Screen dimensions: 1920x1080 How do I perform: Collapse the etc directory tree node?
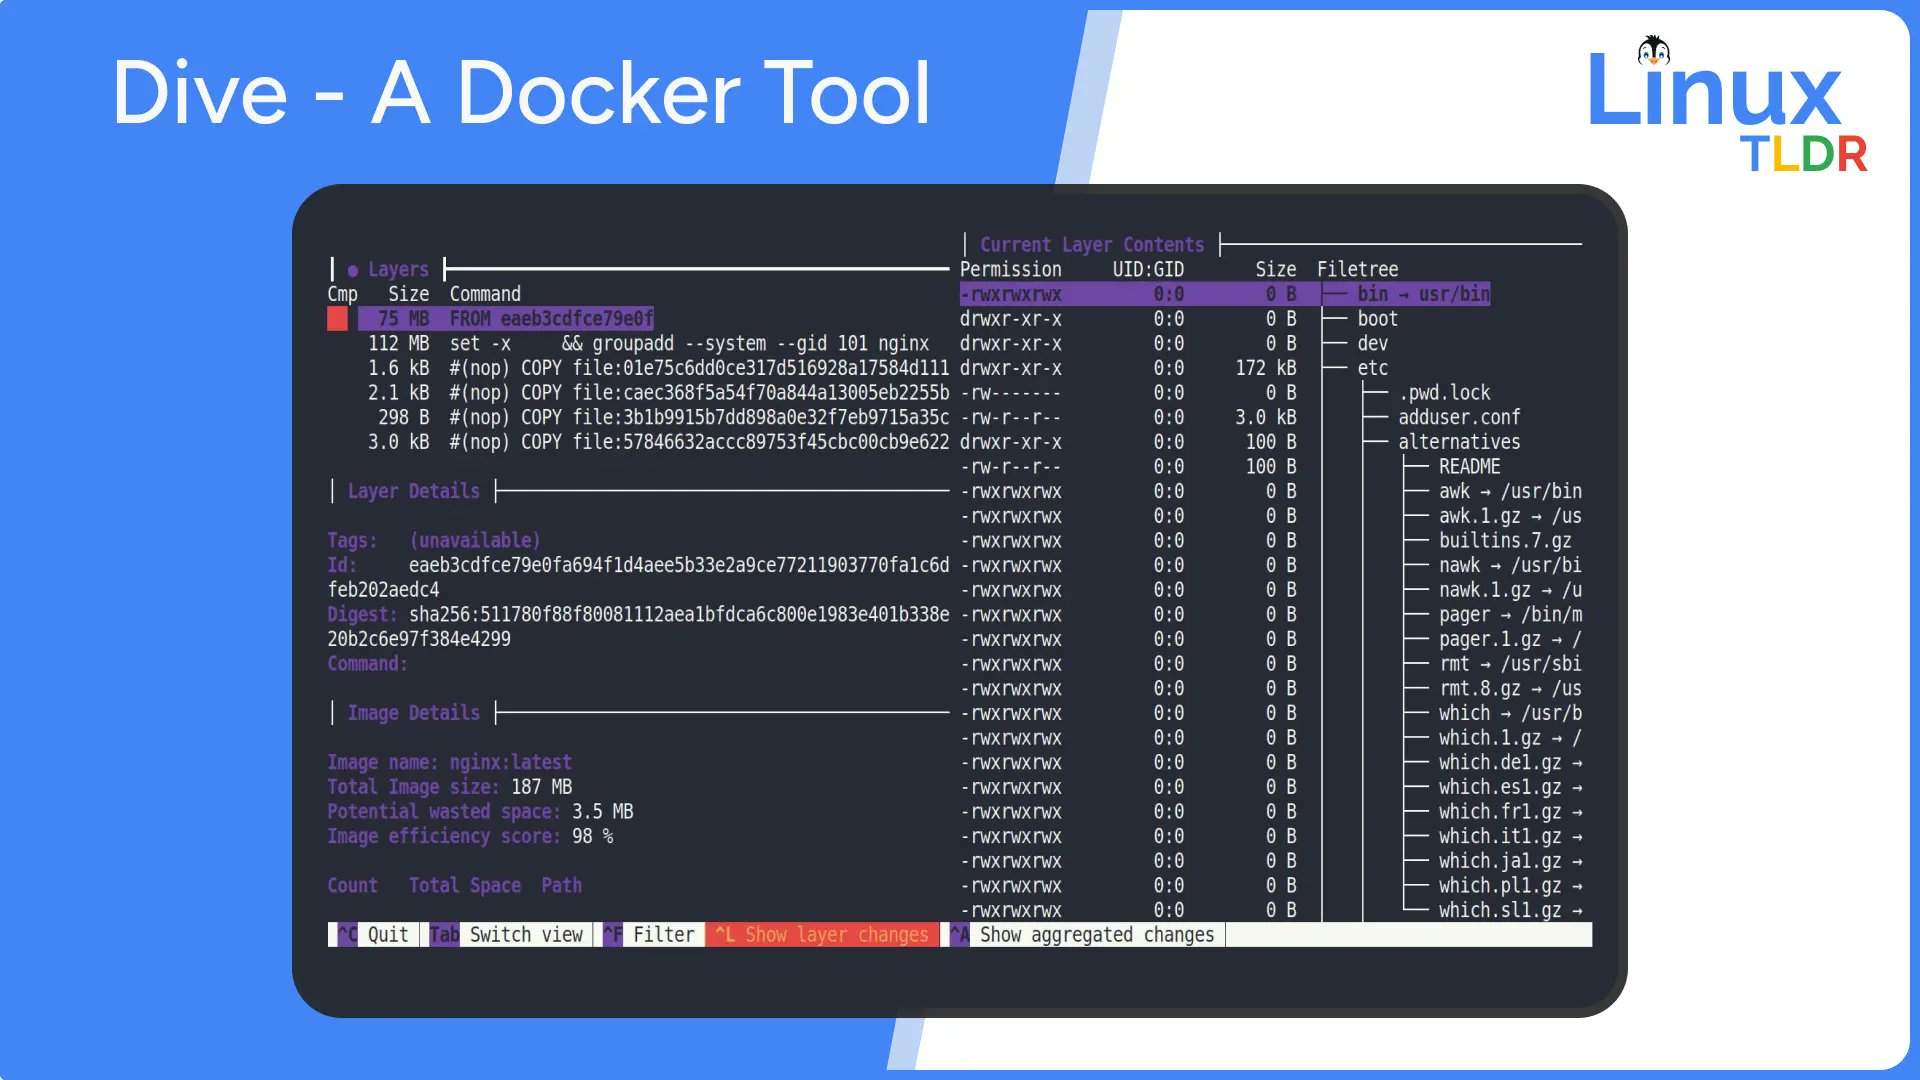coord(1372,368)
